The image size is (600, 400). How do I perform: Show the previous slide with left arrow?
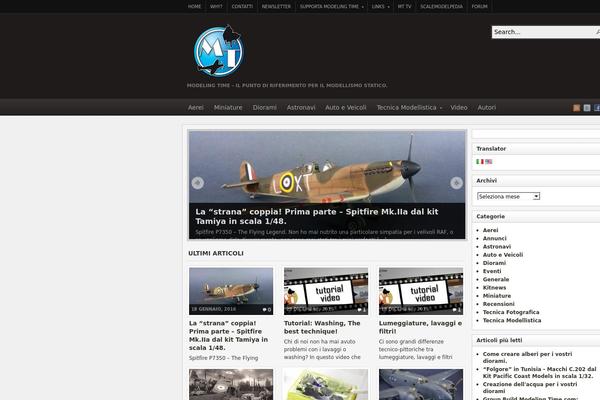197,183
